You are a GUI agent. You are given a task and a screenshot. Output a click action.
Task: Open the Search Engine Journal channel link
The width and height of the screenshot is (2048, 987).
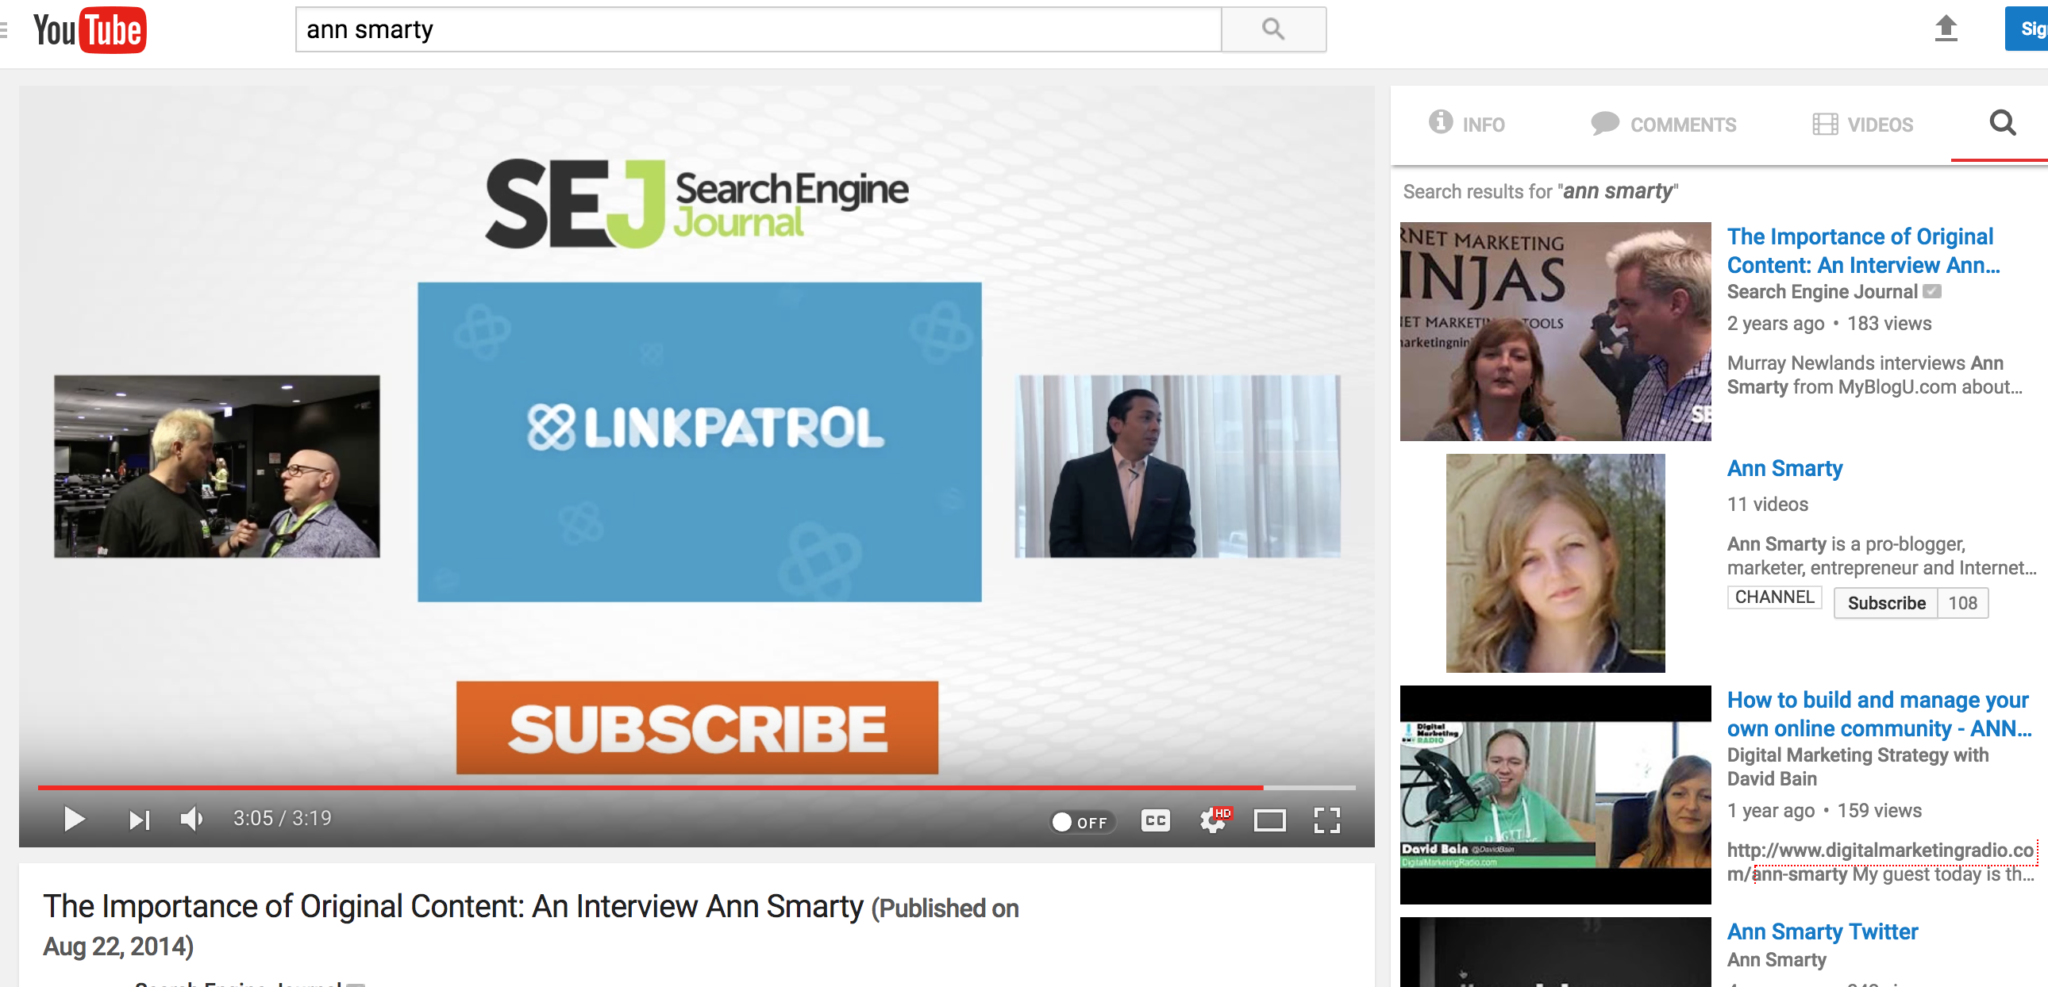(x=1822, y=292)
